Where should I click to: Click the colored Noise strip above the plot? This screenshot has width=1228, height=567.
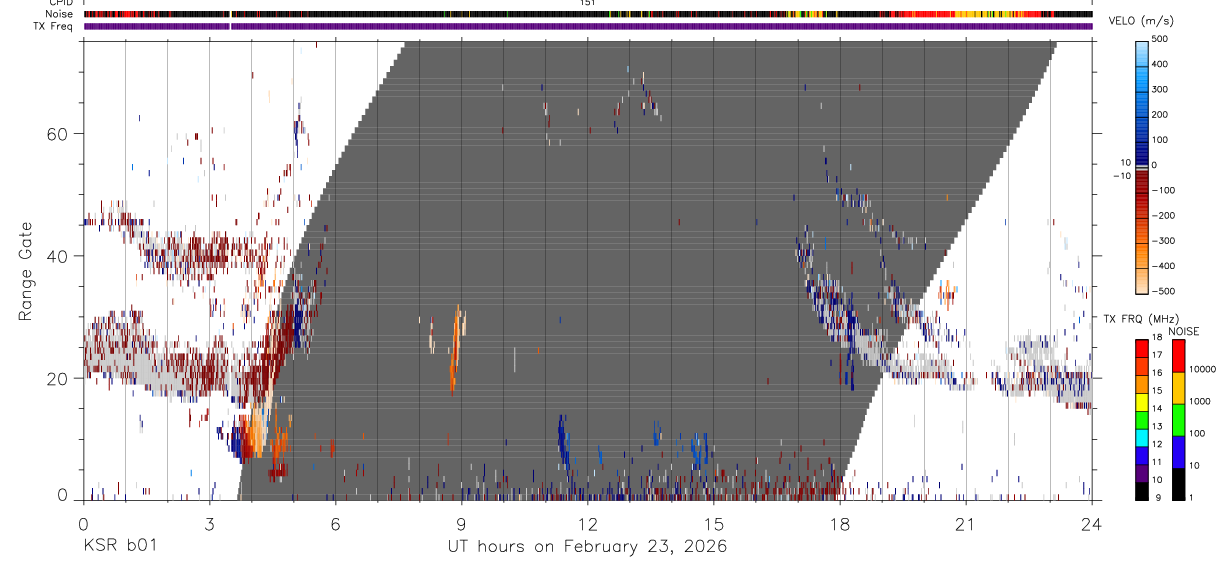pos(587,14)
